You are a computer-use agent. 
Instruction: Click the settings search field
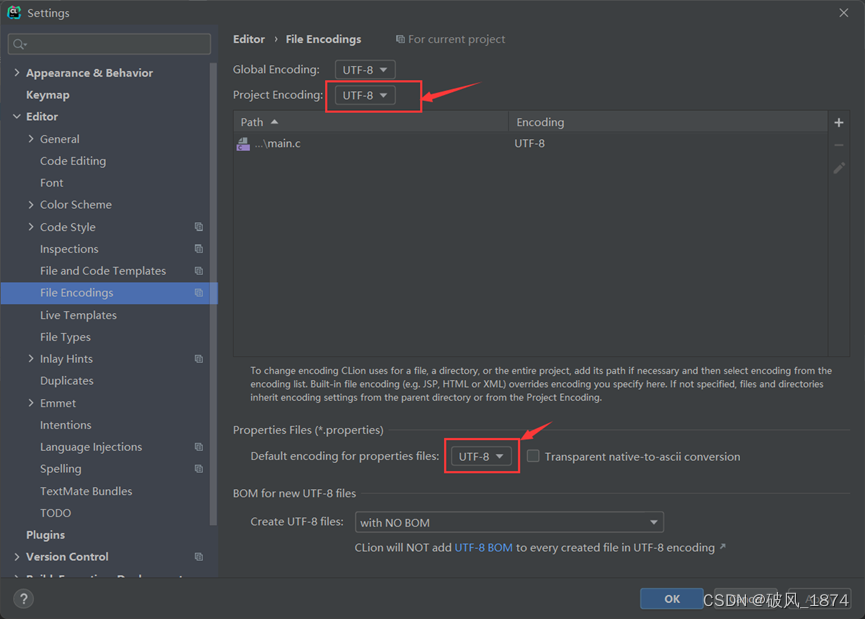(x=109, y=44)
